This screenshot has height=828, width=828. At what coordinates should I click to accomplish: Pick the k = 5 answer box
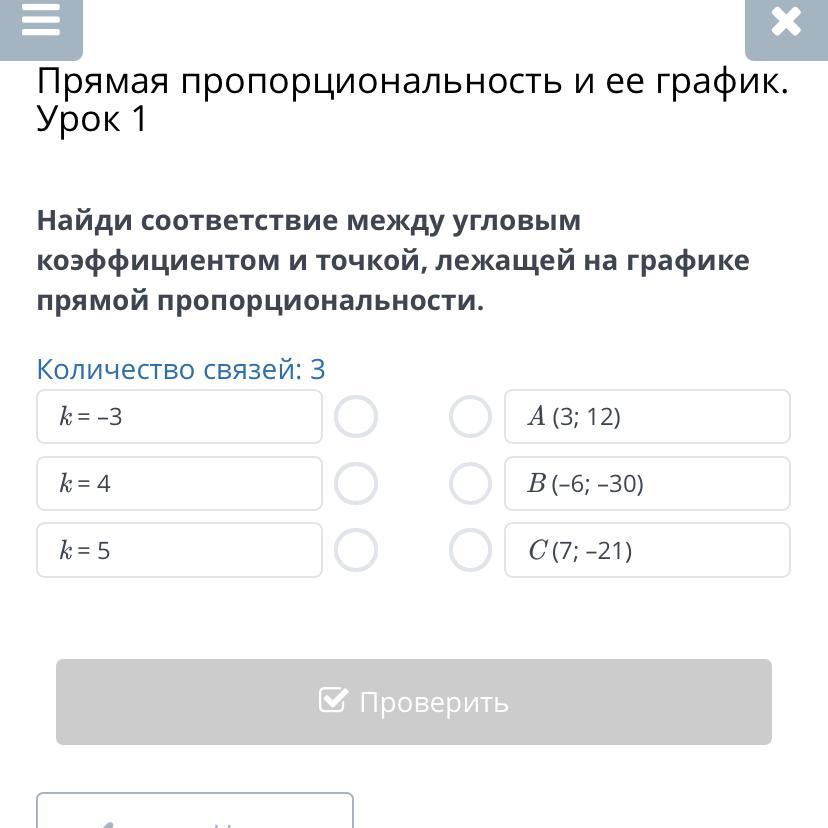179,550
